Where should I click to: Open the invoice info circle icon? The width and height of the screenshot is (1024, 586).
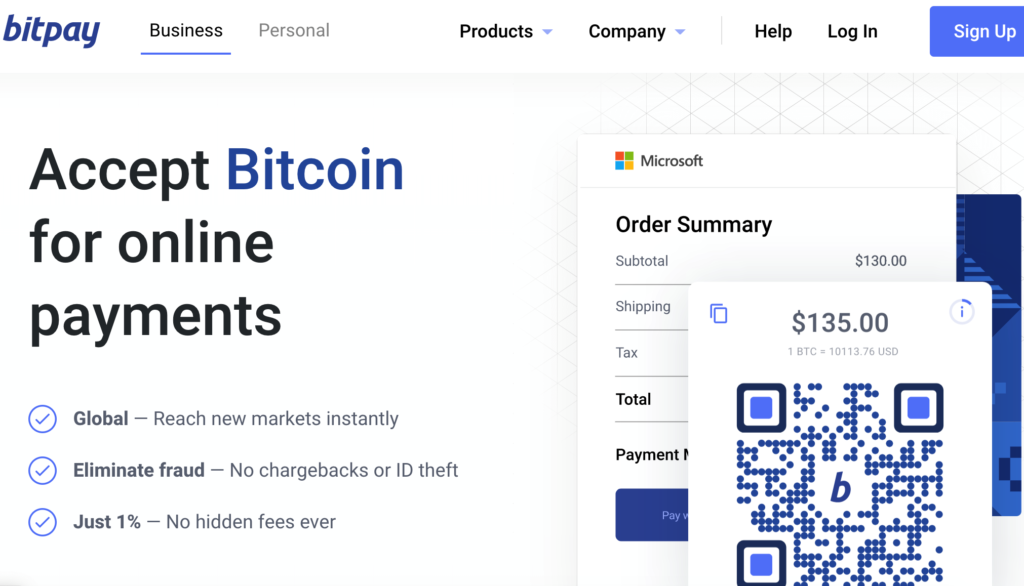tap(961, 312)
